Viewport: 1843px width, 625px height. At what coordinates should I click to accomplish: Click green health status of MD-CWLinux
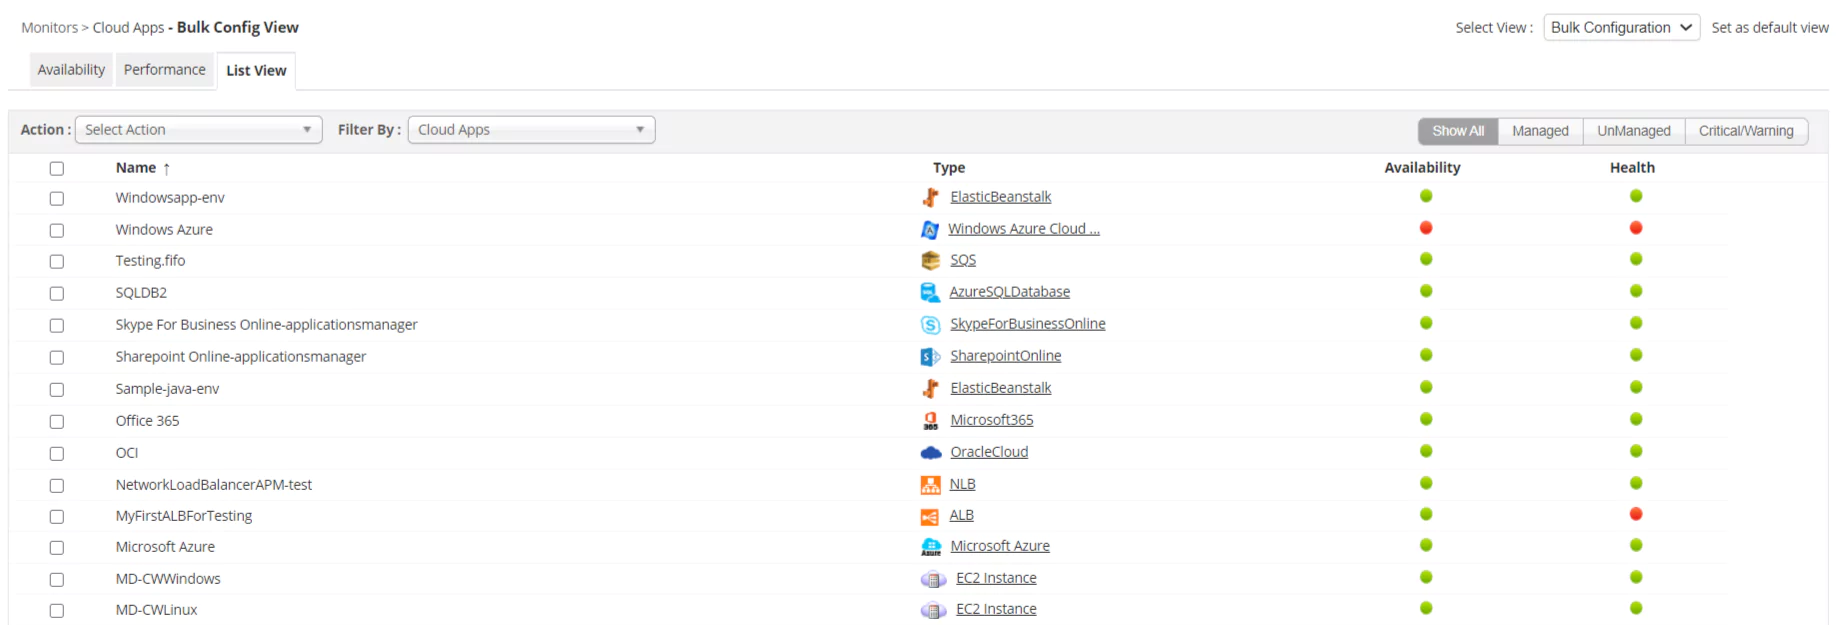(1635, 608)
